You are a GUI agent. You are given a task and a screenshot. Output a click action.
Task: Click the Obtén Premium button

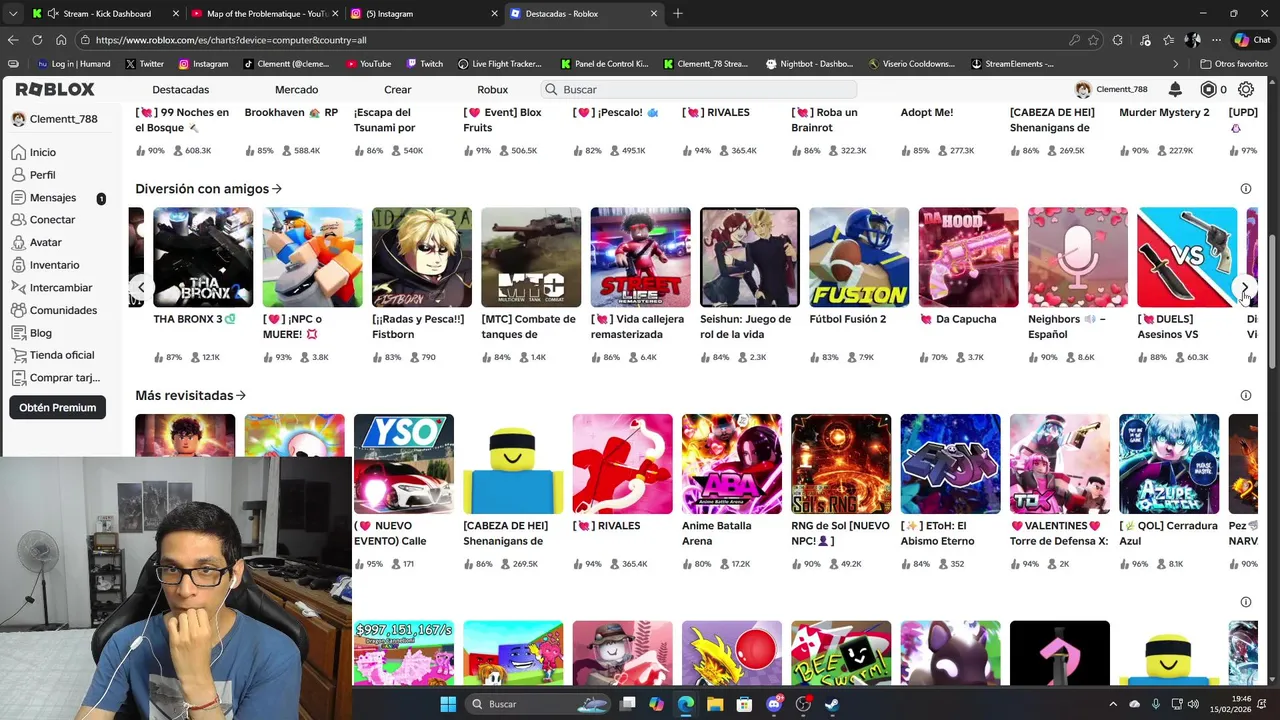(58, 408)
